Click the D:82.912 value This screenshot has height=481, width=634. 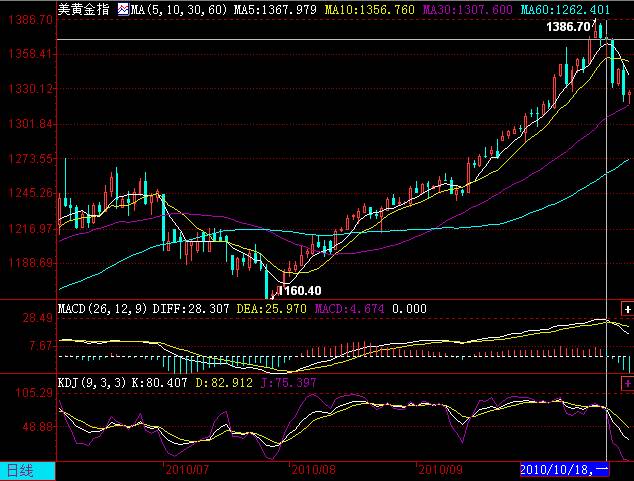pos(224,382)
